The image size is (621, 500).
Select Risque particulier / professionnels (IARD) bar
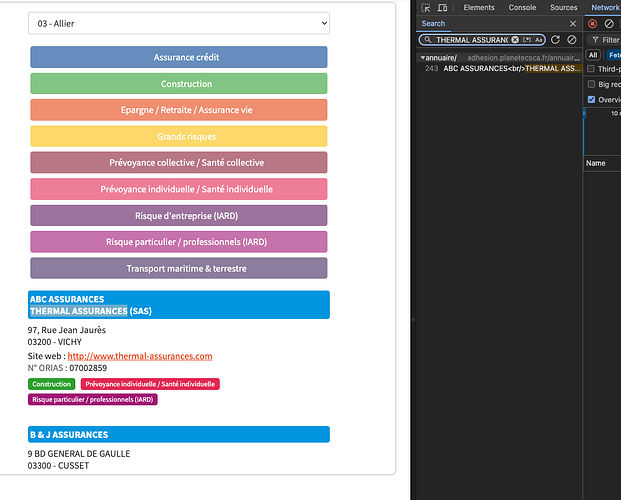click(x=179, y=242)
